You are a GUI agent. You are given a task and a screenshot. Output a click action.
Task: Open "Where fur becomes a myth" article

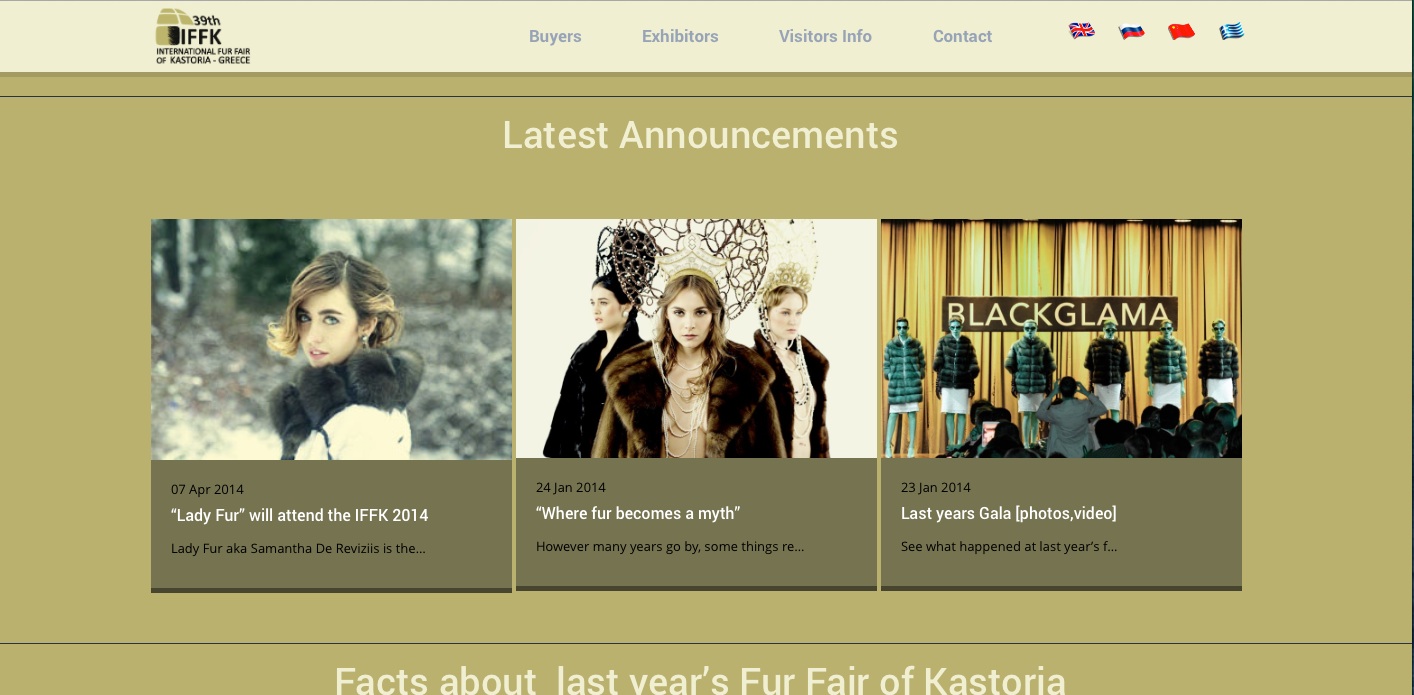coord(638,514)
